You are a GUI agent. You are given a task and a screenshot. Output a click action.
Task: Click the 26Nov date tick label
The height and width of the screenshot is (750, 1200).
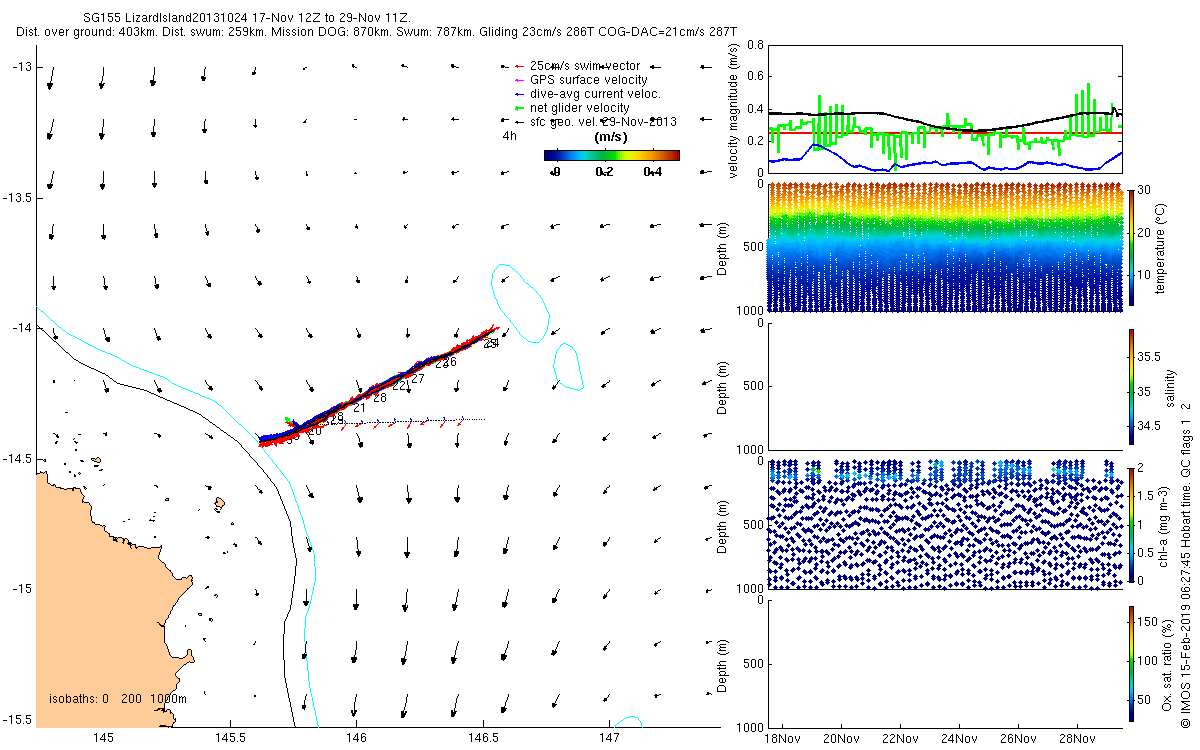1018,739
